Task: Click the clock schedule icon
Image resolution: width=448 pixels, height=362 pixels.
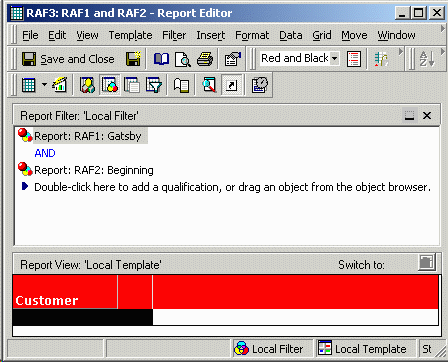Action: [x=260, y=85]
